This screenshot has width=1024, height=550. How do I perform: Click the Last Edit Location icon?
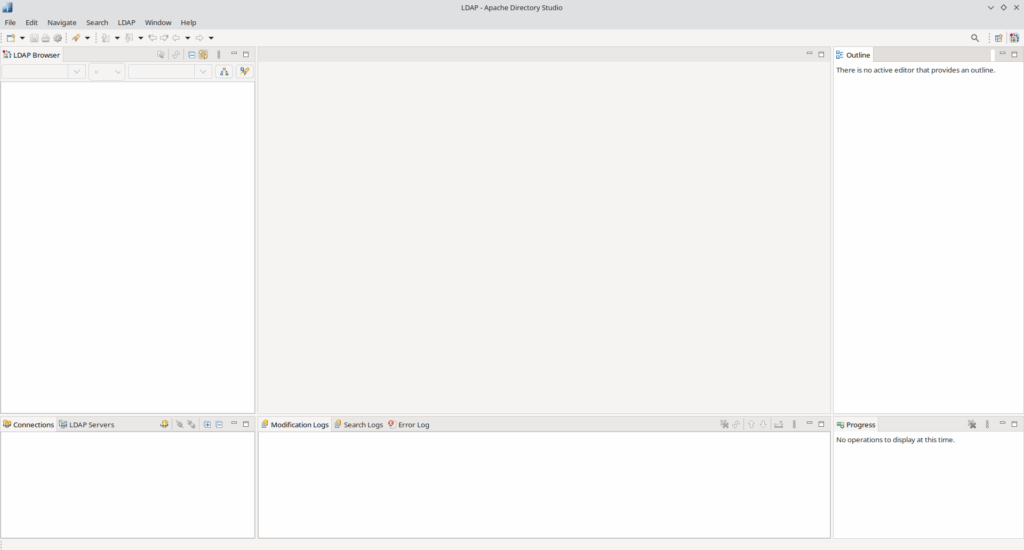(152, 38)
